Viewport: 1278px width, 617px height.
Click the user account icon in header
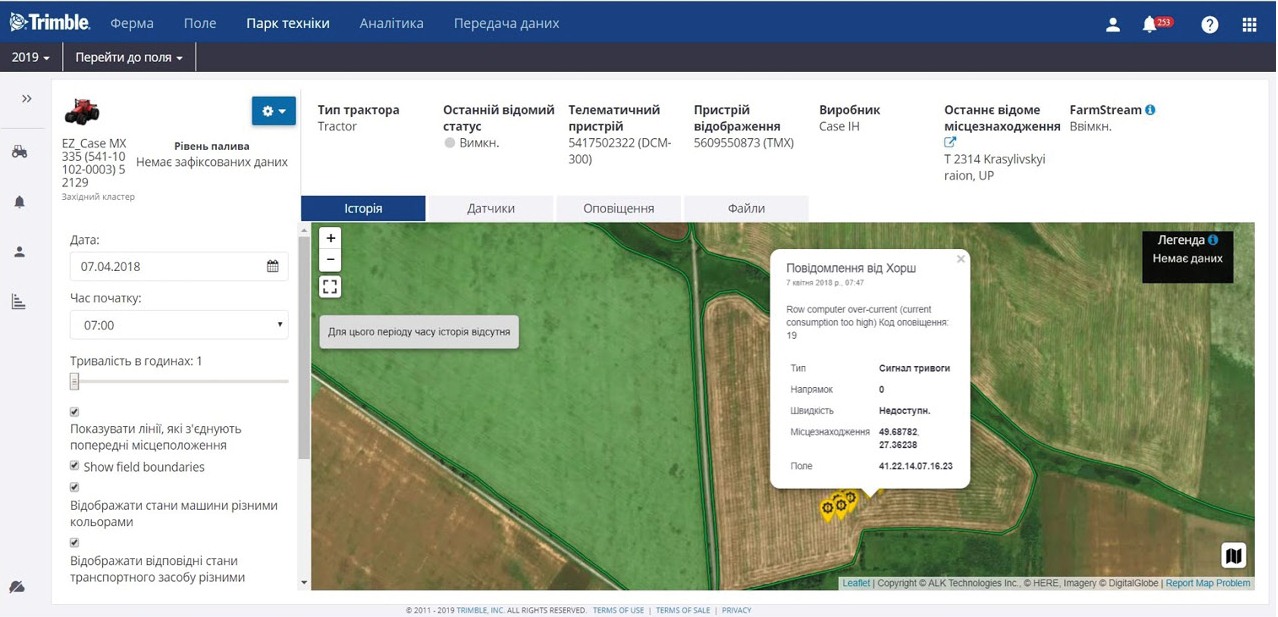[x=1112, y=25]
